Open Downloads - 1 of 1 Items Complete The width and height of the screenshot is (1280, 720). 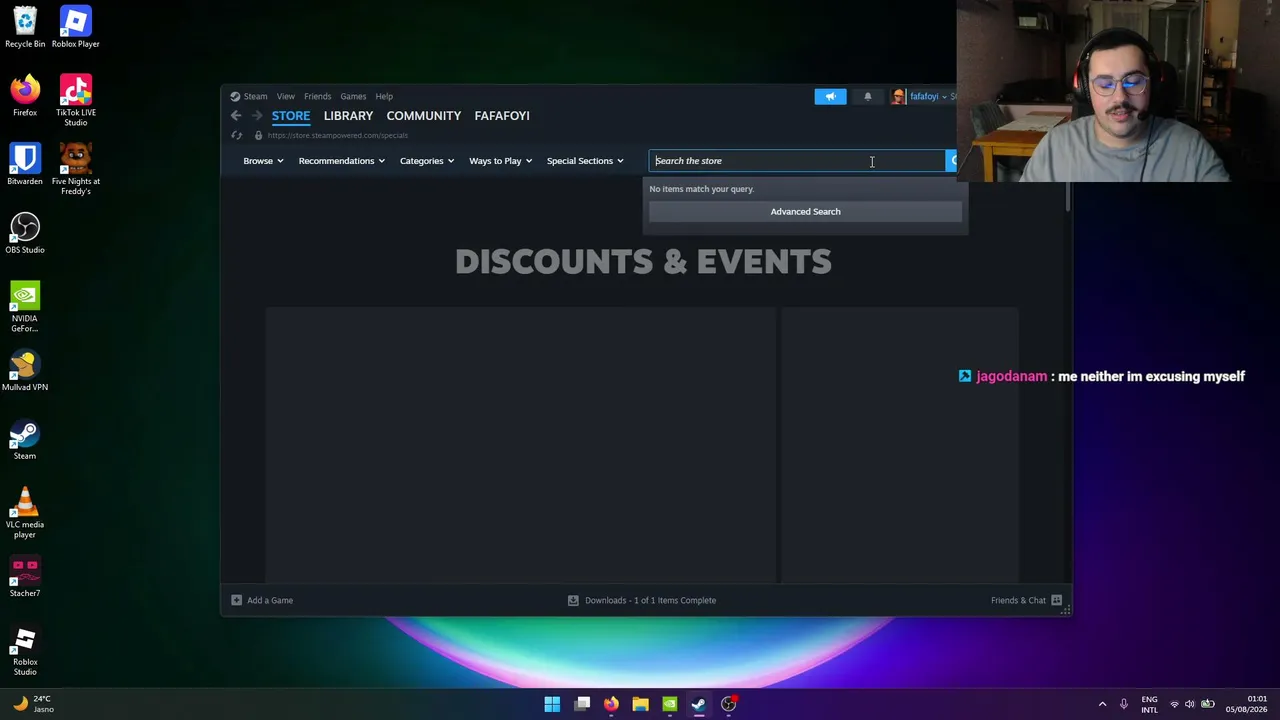pos(650,600)
